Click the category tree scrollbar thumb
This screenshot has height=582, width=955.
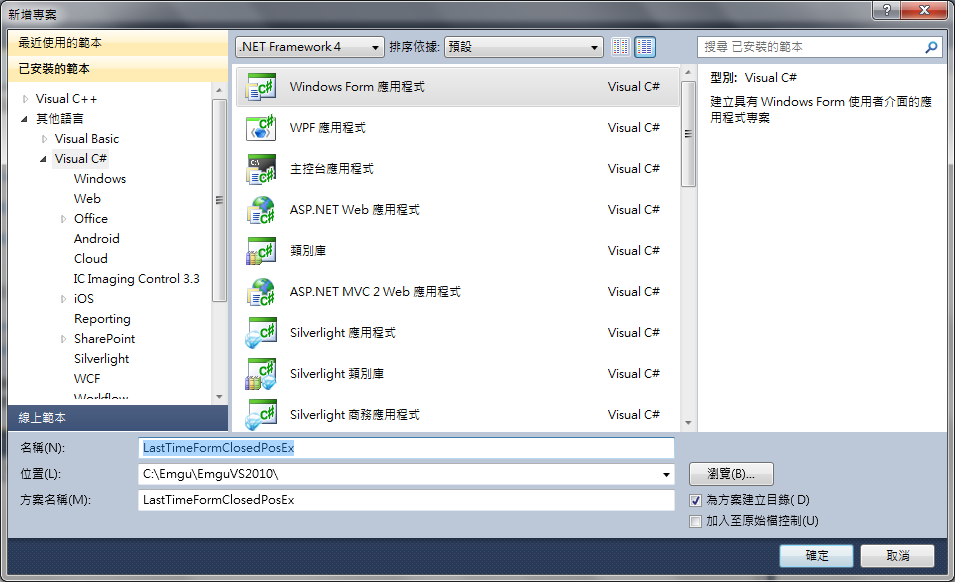(219, 200)
